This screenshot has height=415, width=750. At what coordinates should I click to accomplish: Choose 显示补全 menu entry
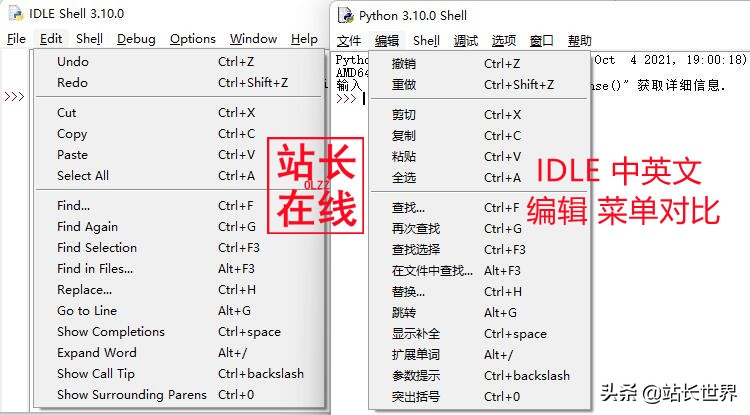479,334
